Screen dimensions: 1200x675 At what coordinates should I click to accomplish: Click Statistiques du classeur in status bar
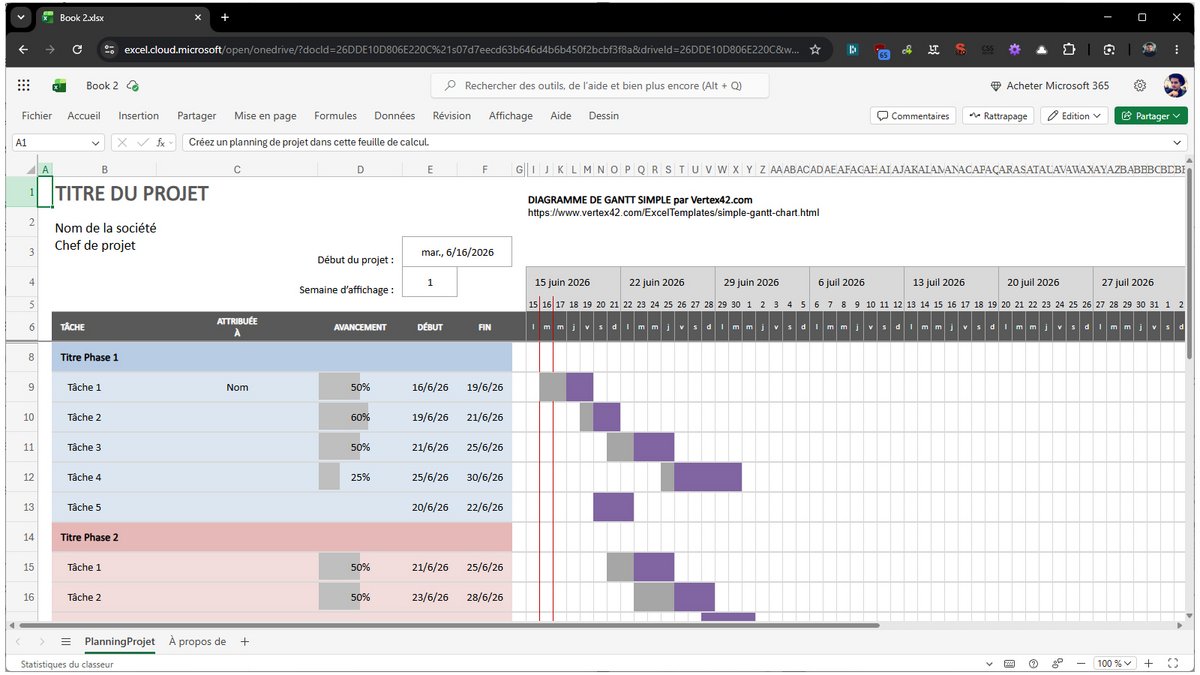pyautogui.click(x=67, y=664)
